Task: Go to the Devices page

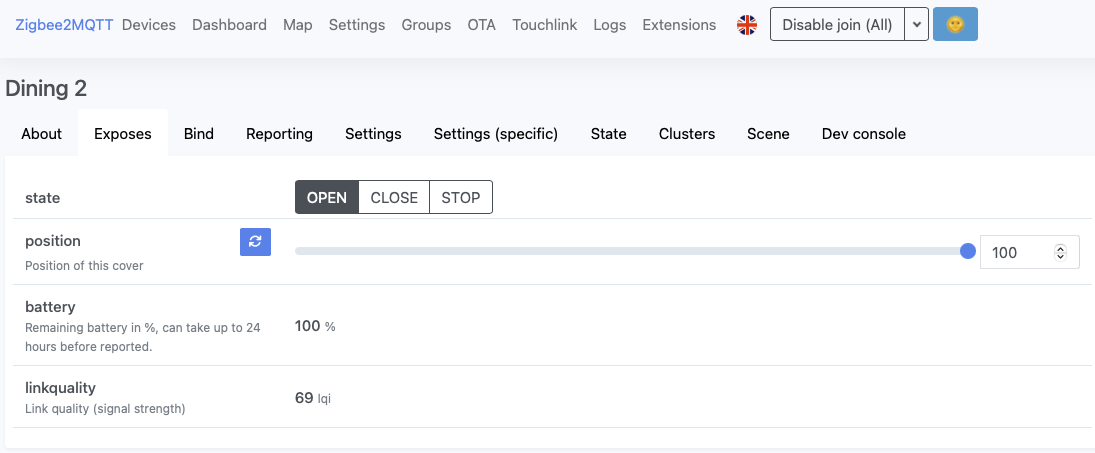Action: [x=149, y=25]
